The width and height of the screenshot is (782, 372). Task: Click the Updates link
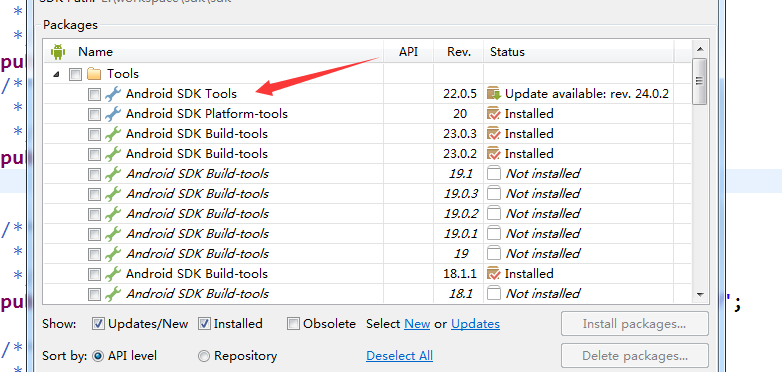[475, 324]
